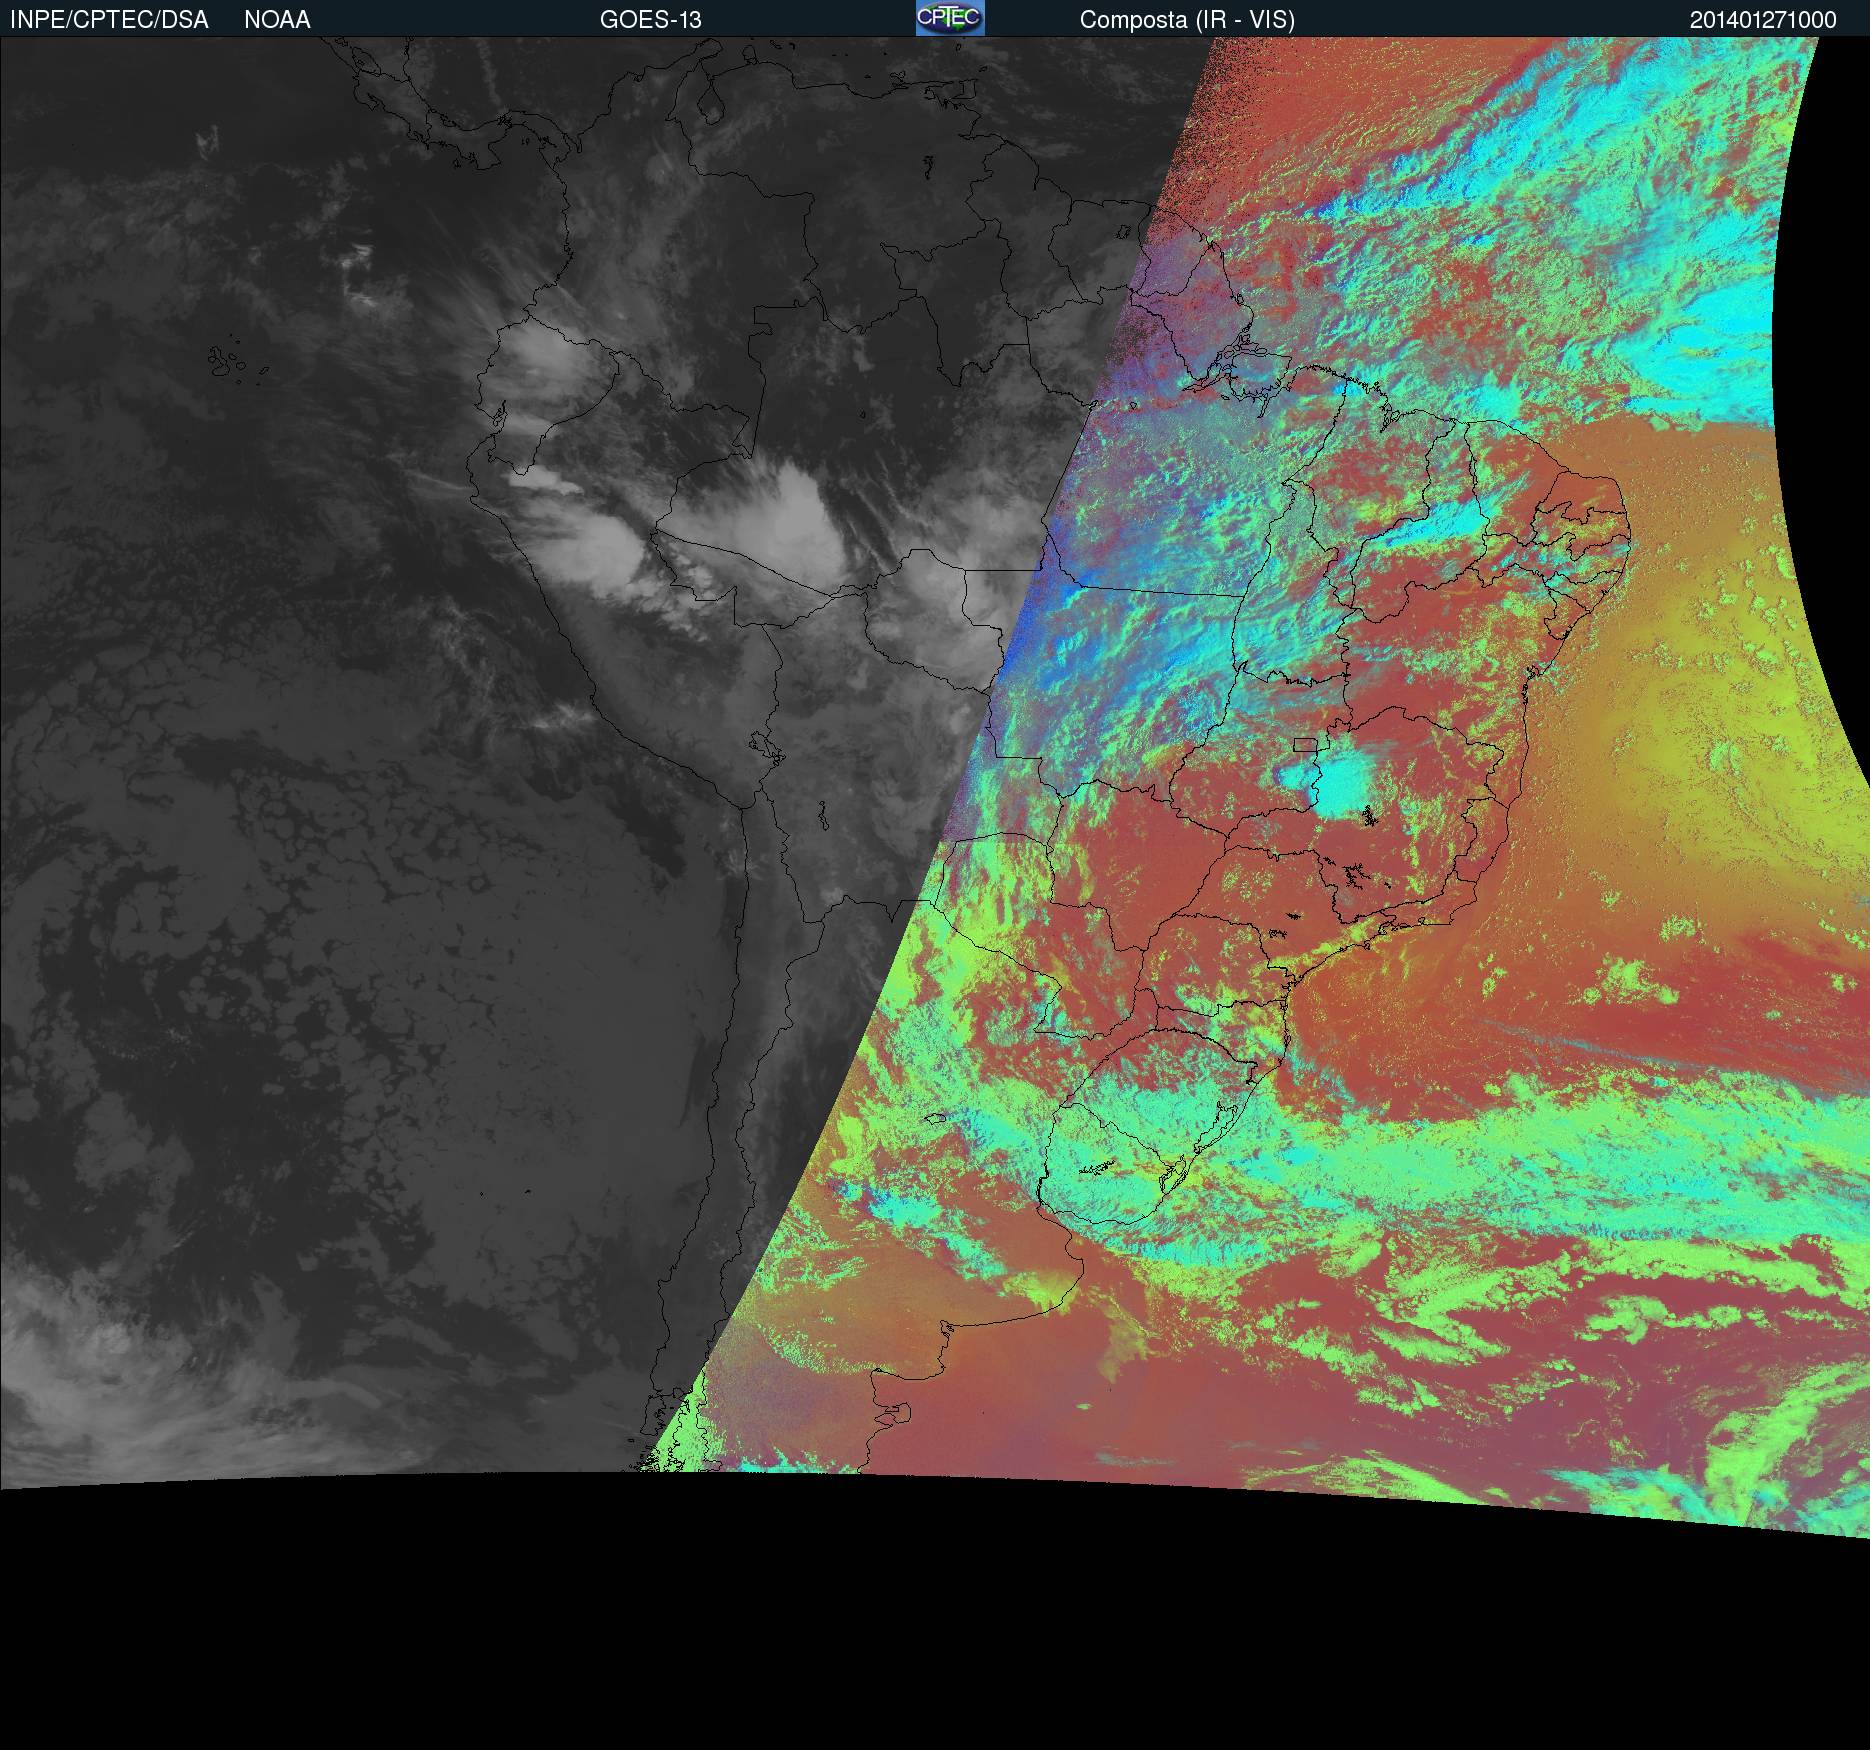Click the Composta (IR - VIS) title
The height and width of the screenshot is (1750, 1870).
1187,20
